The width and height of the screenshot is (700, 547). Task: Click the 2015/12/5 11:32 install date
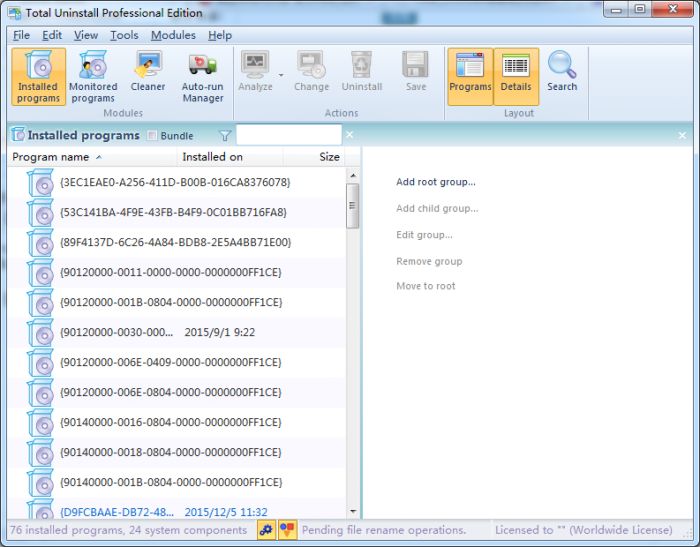coord(226,512)
